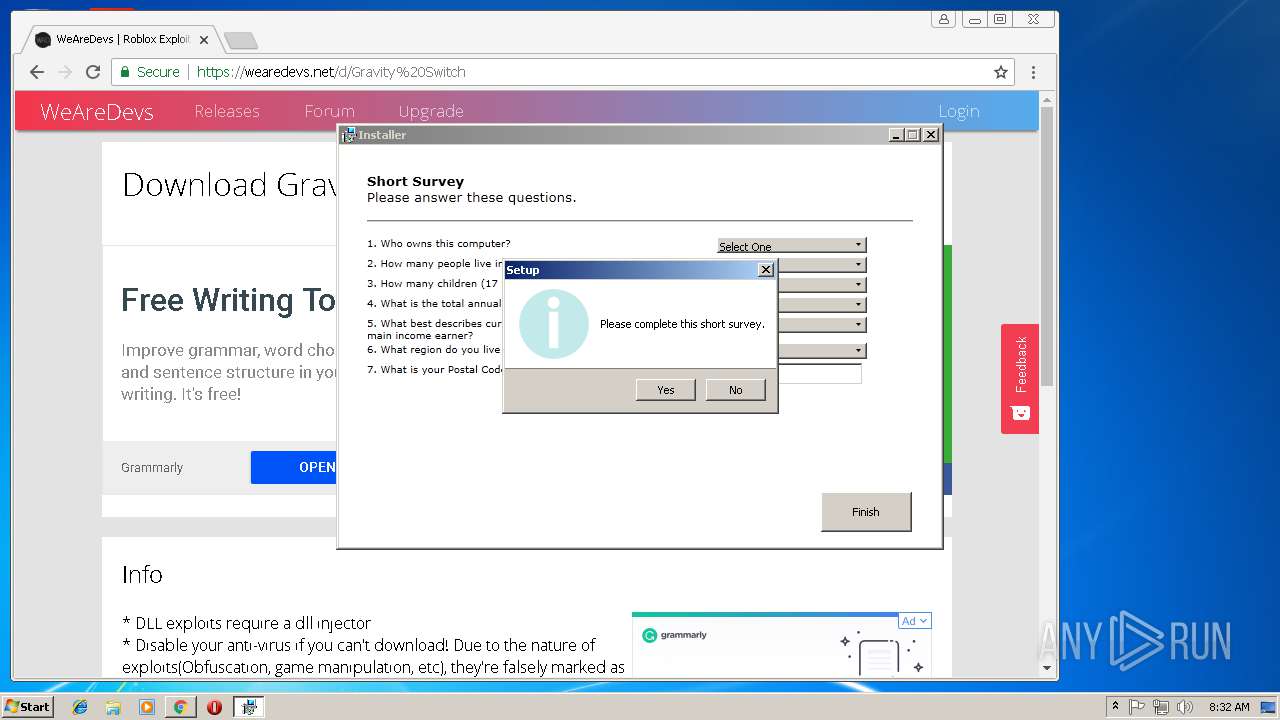This screenshot has width=1280, height=720.
Task: Click the address bar URL
Action: (x=331, y=72)
